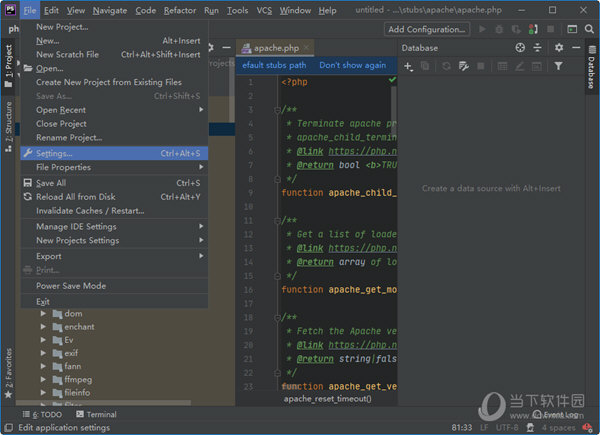
Task: Click Don't show again link
Action: tap(352, 65)
